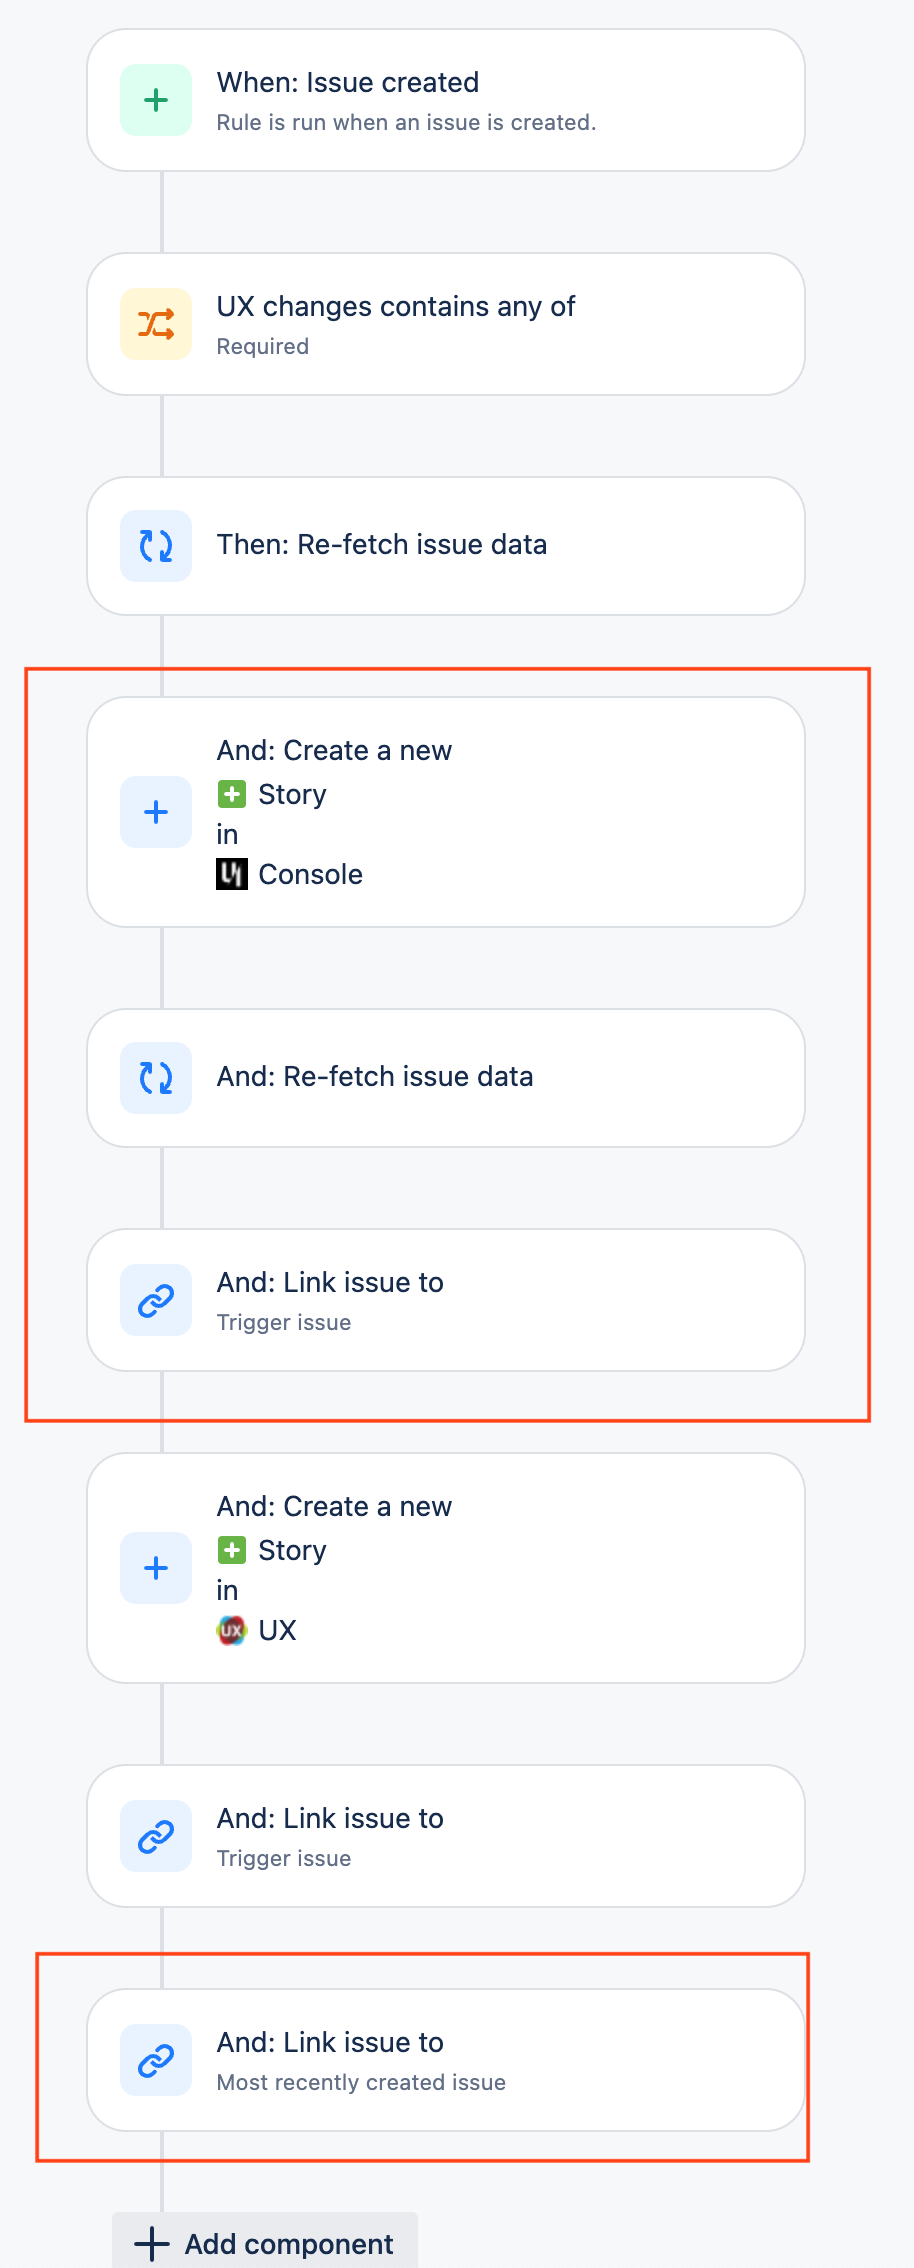Click the blue plus icon on Create a new Story in UX
The image size is (914, 2268).
(155, 1567)
